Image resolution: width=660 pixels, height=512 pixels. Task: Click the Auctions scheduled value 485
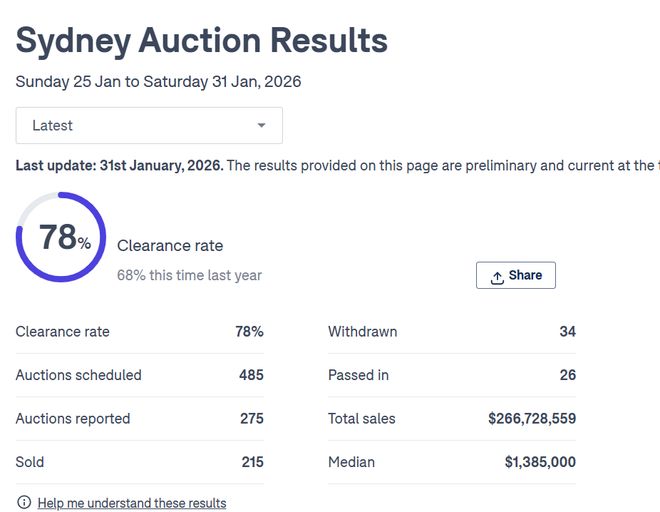pos(251,375)
